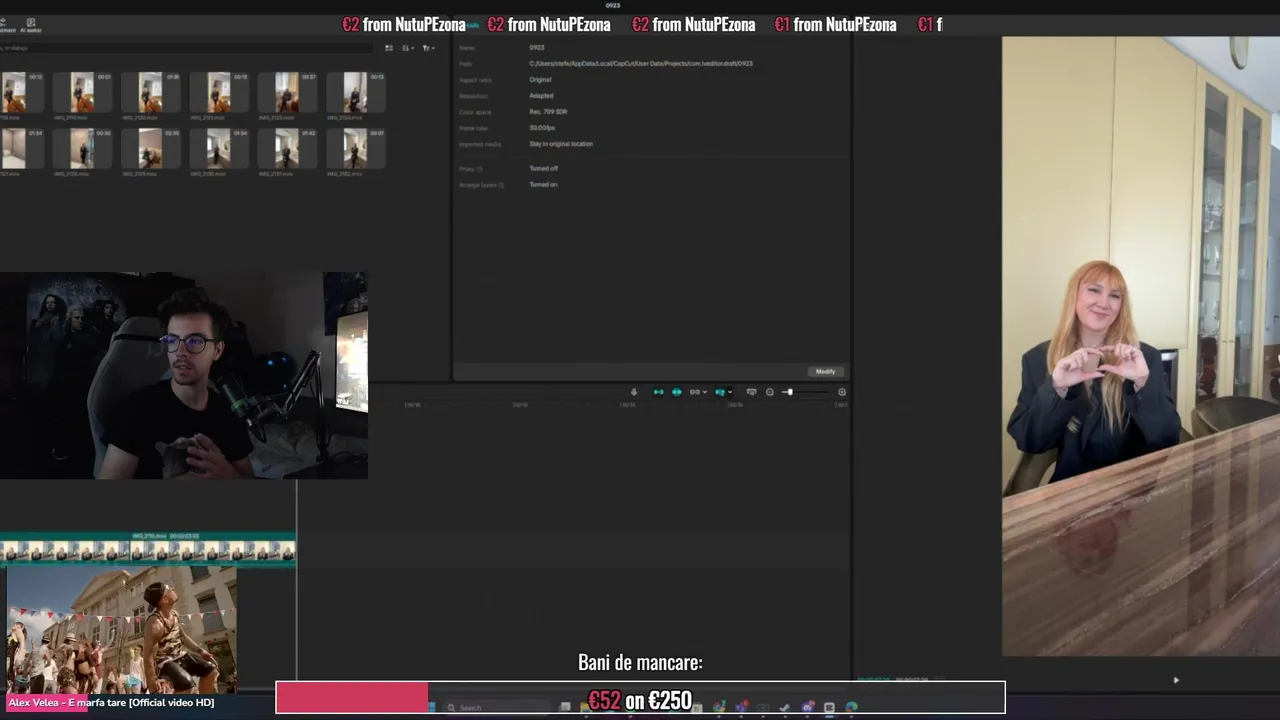Click the timeline cover preview icon
Viewport: 1280px width, 720px height.
[x=751, y=392]
